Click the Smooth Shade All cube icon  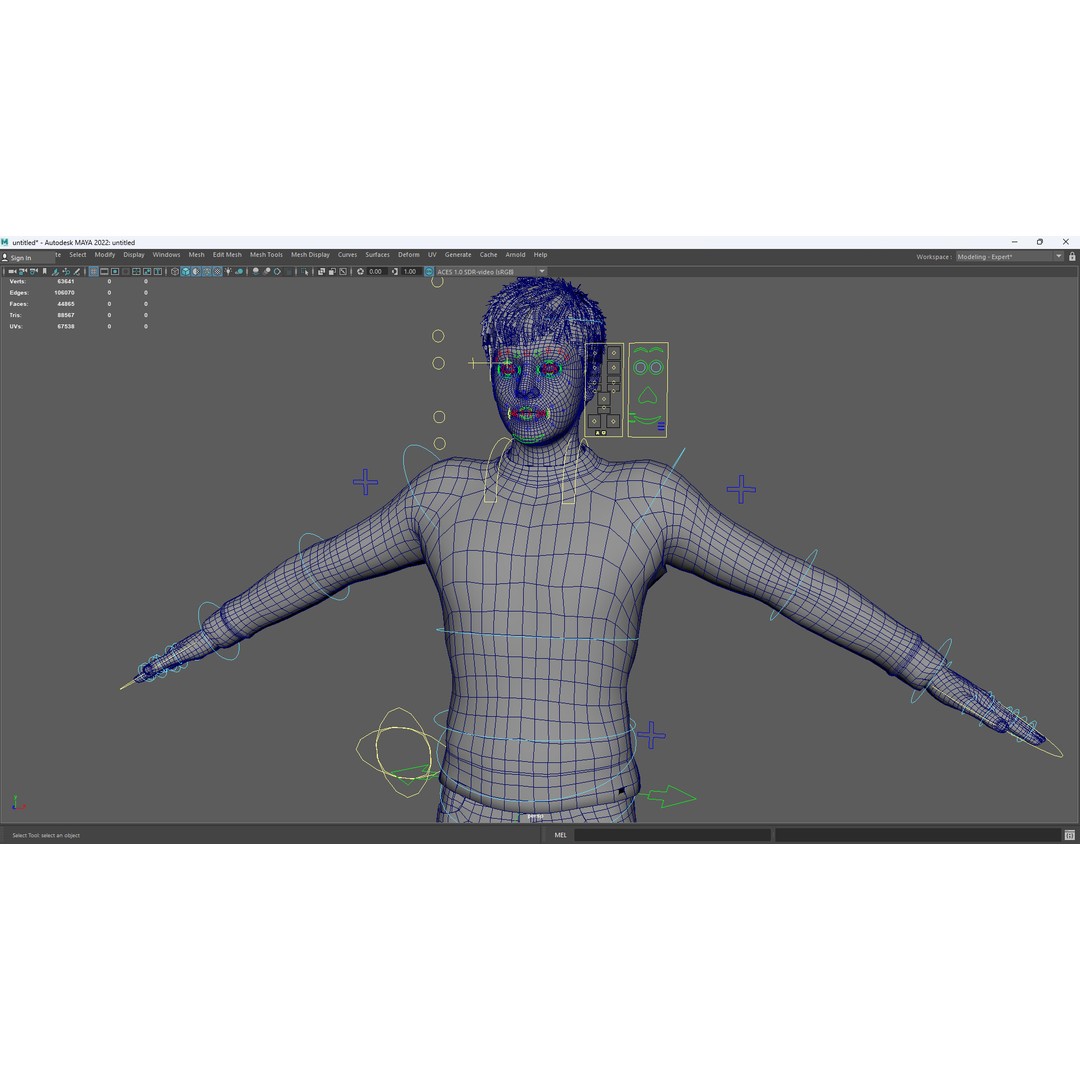185,271
